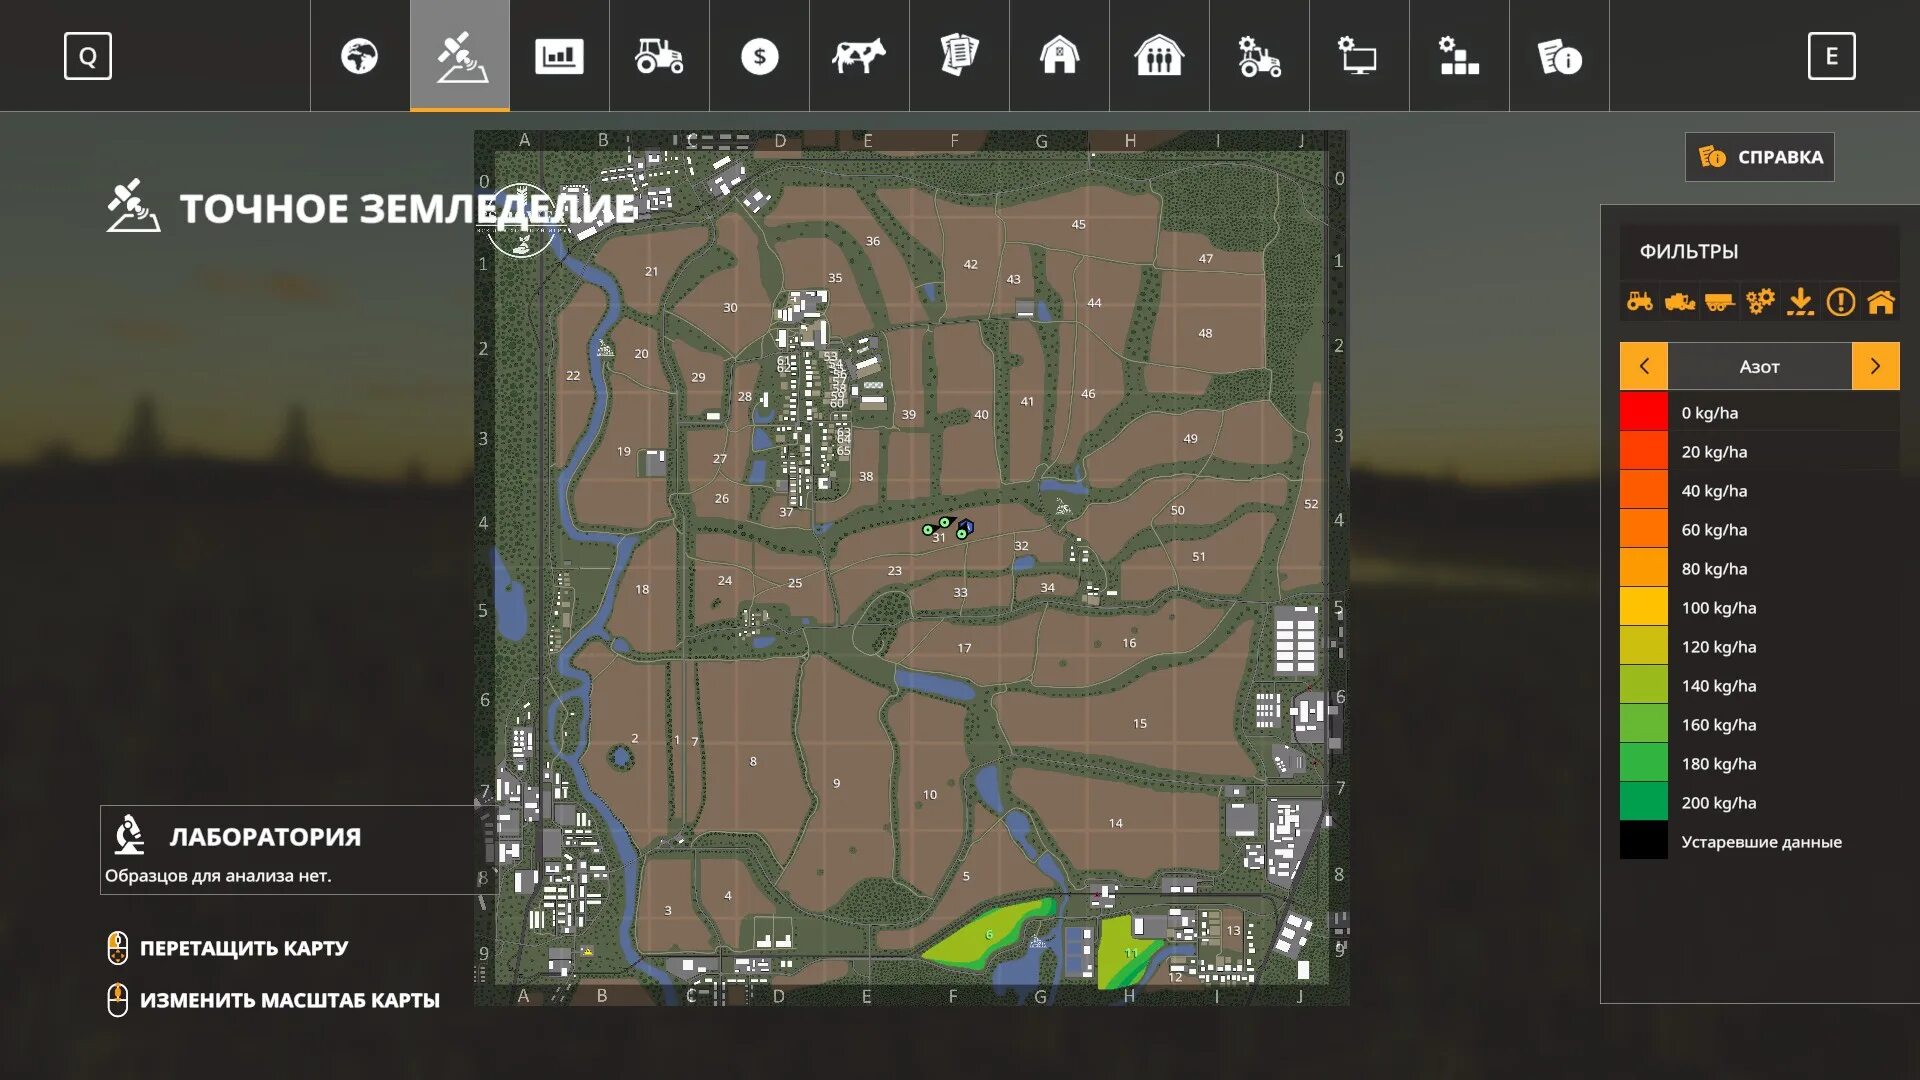This screenshot has height=1080, width=1920.
Task: Open the help info tab icon
Action: click(1559, 56)
